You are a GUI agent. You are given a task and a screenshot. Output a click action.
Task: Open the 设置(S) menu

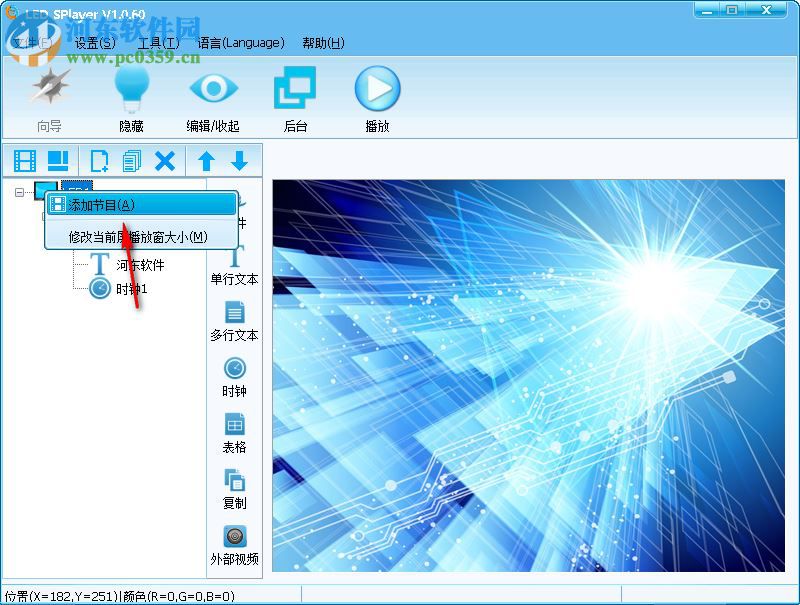pos(95,43)
